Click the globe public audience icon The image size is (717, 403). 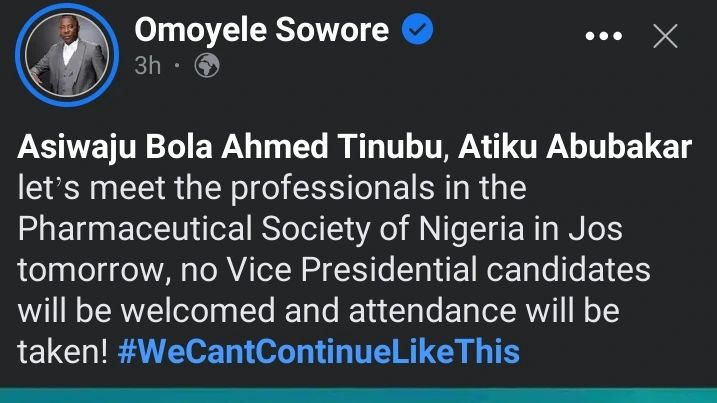tap(207, 66)
